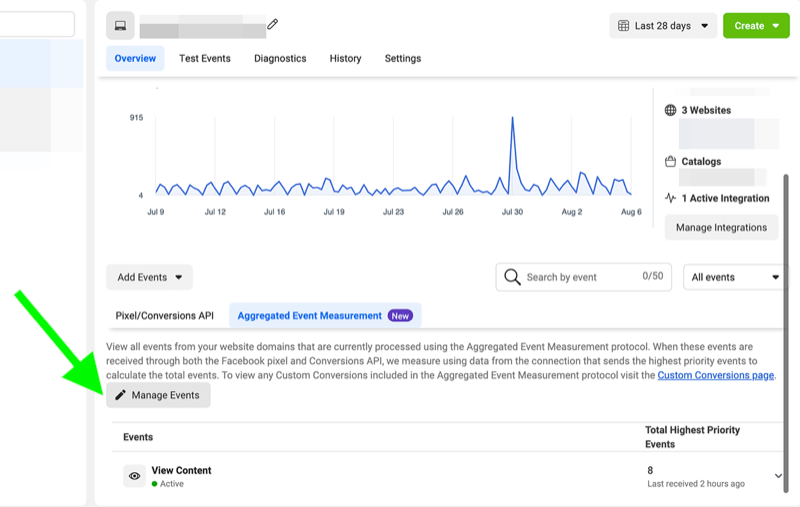Expand the View Content row chevron
800x507 pixels.
point(778,476)
